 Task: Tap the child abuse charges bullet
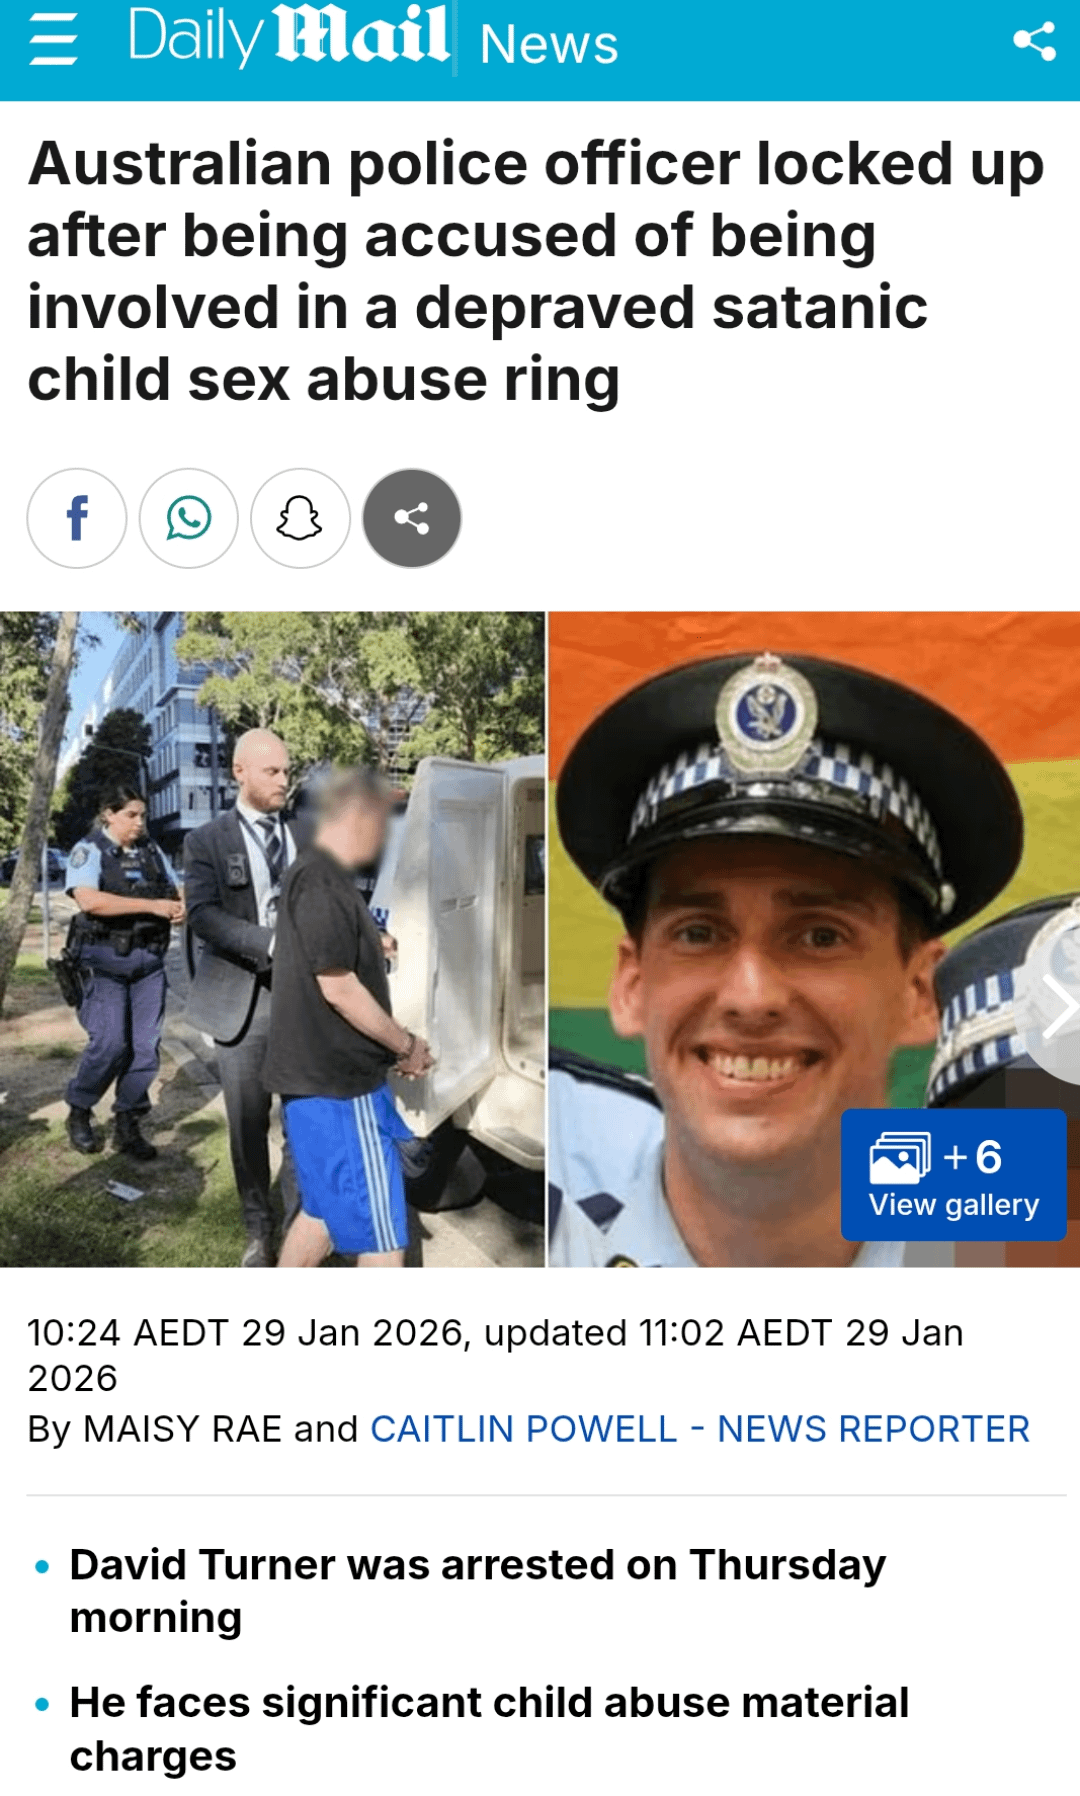point(489,1728)
